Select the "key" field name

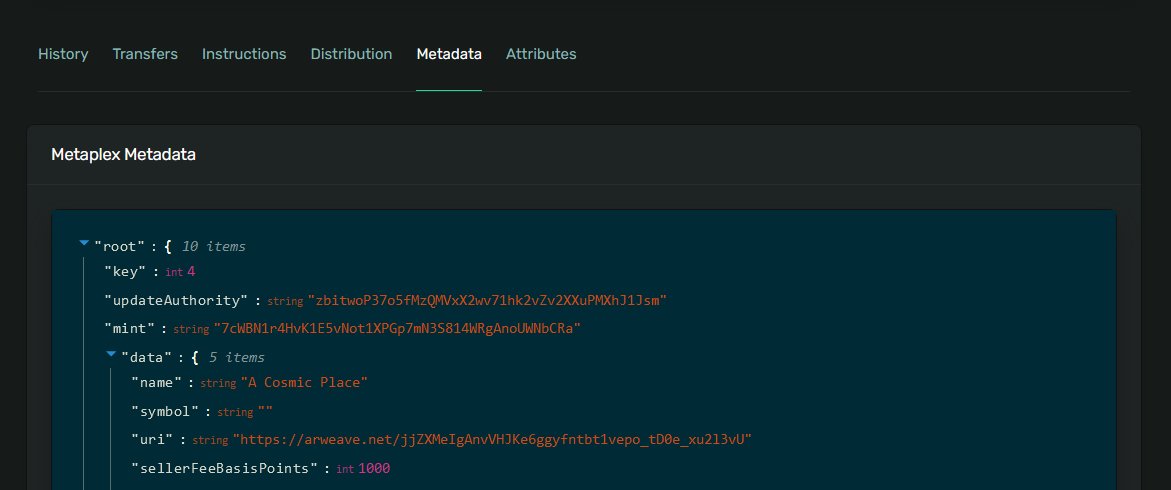[126, 272]
